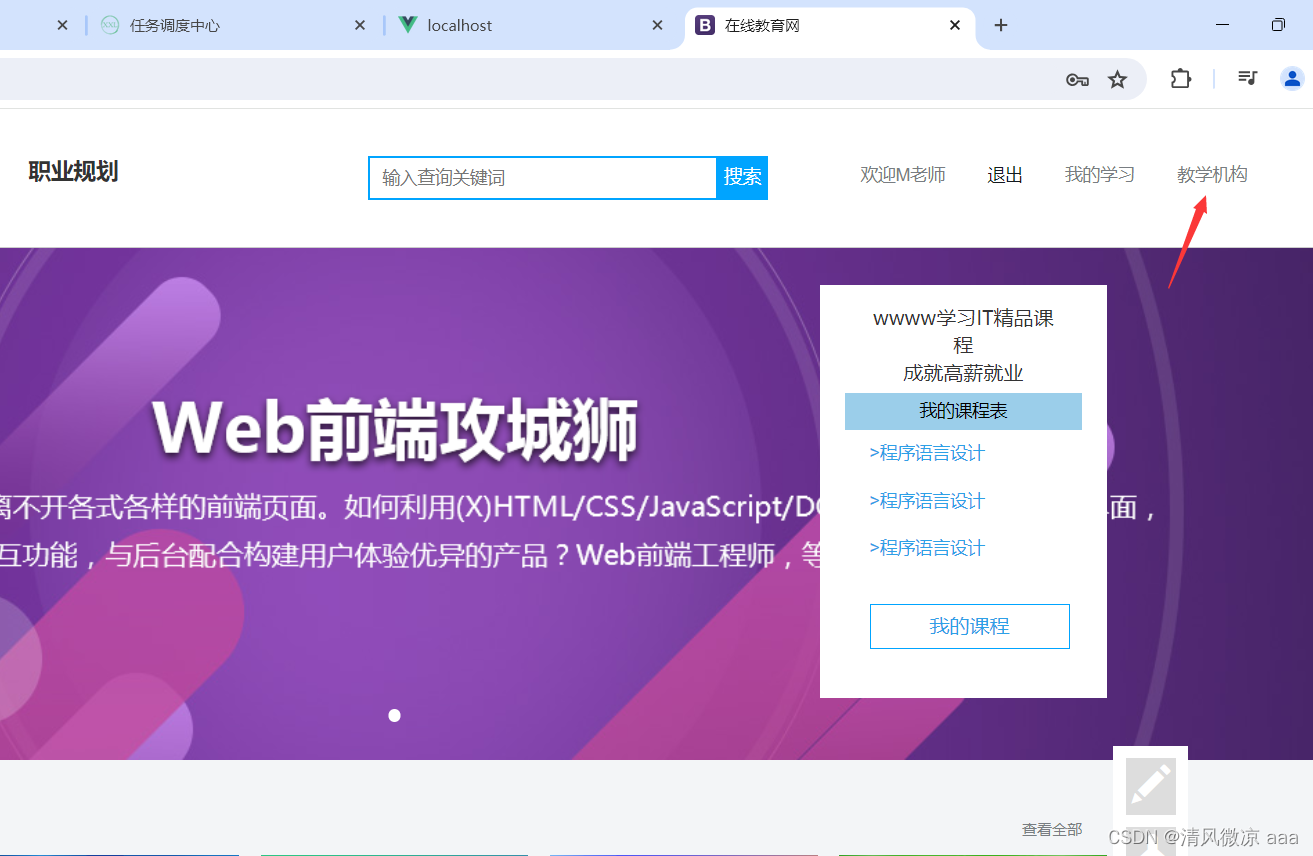Click the pencil edit icon at bottom right
This screenshot has height=856, width=1313.
coord(1151,785)
